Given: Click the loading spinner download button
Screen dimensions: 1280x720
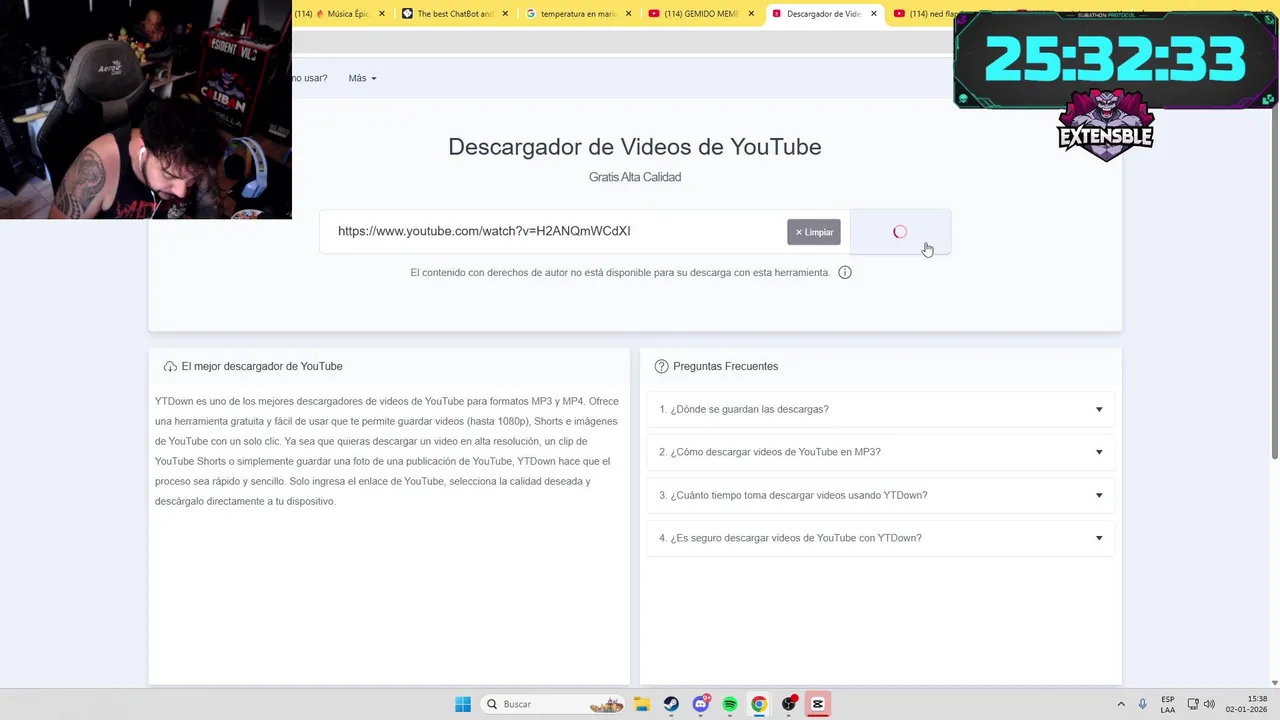Looking at the screenshot, I should coord(900,232).
